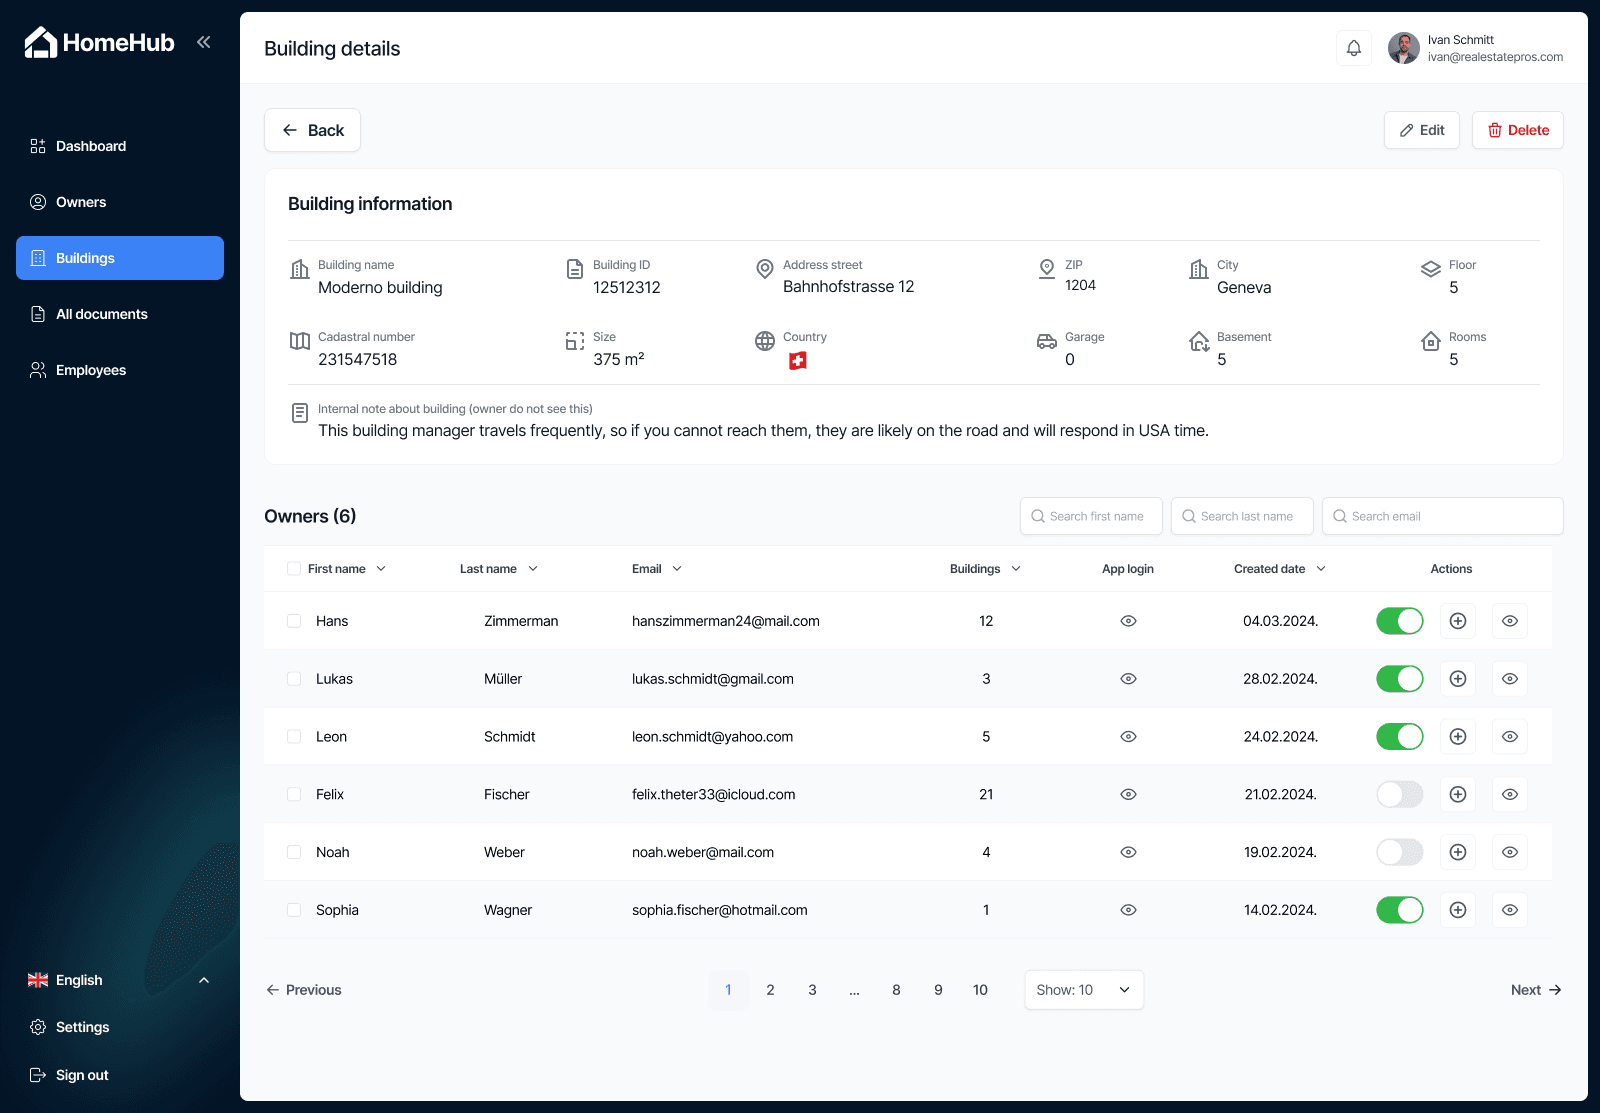Add building for Hans Zimmerman plus icon
The image size is (1600, 1113).
pos(1458,621)
